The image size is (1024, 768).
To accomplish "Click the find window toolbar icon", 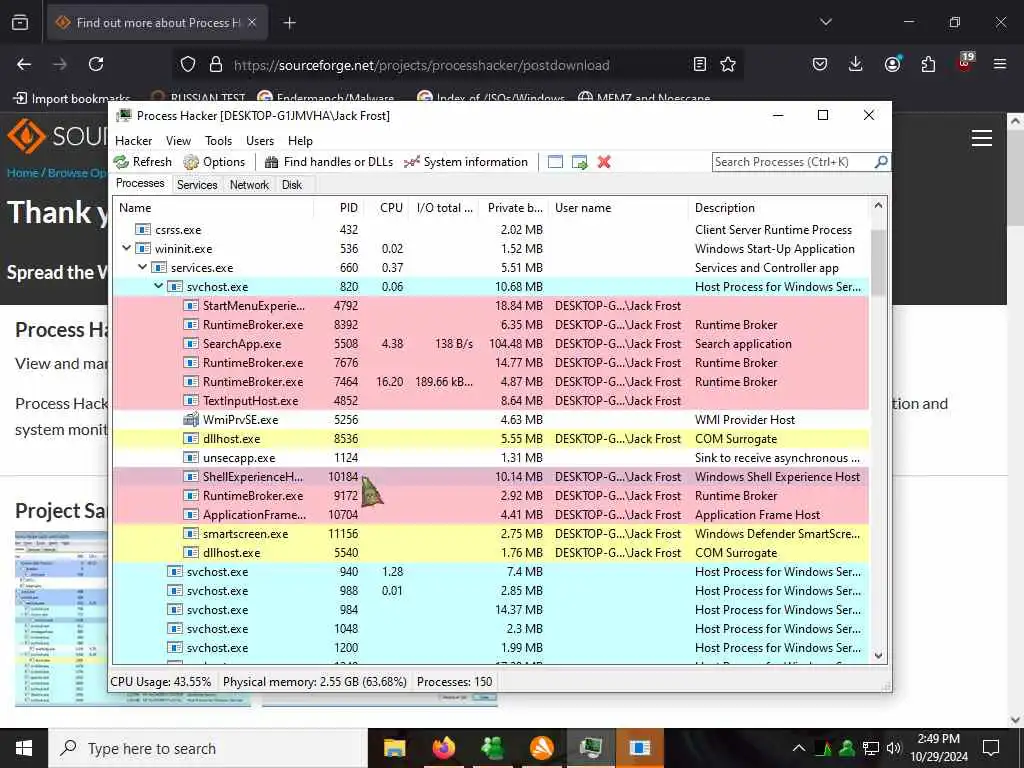I will (x=555, y=162).
